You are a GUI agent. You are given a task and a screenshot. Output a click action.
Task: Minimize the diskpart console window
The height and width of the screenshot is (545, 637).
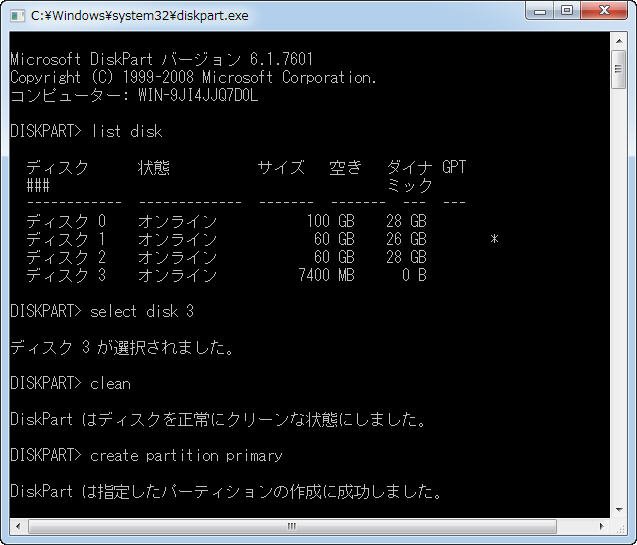[x=540, y=12]
